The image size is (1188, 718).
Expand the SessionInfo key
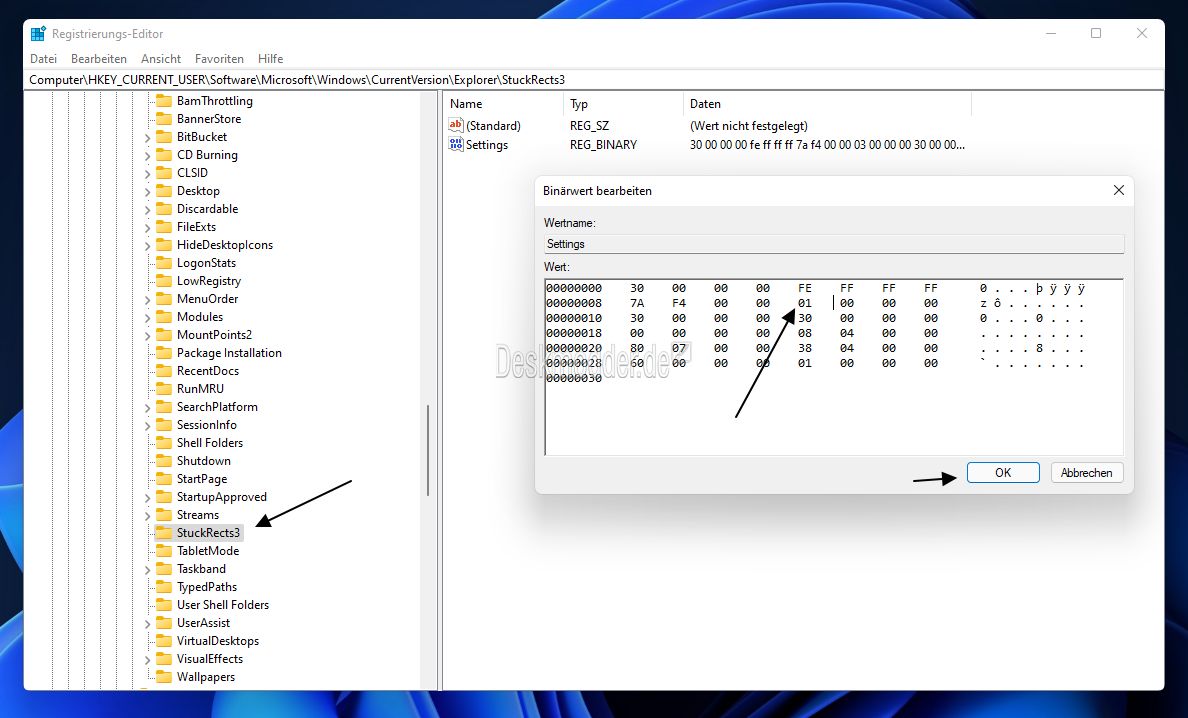pyautogui.click(x=147, y=426)
